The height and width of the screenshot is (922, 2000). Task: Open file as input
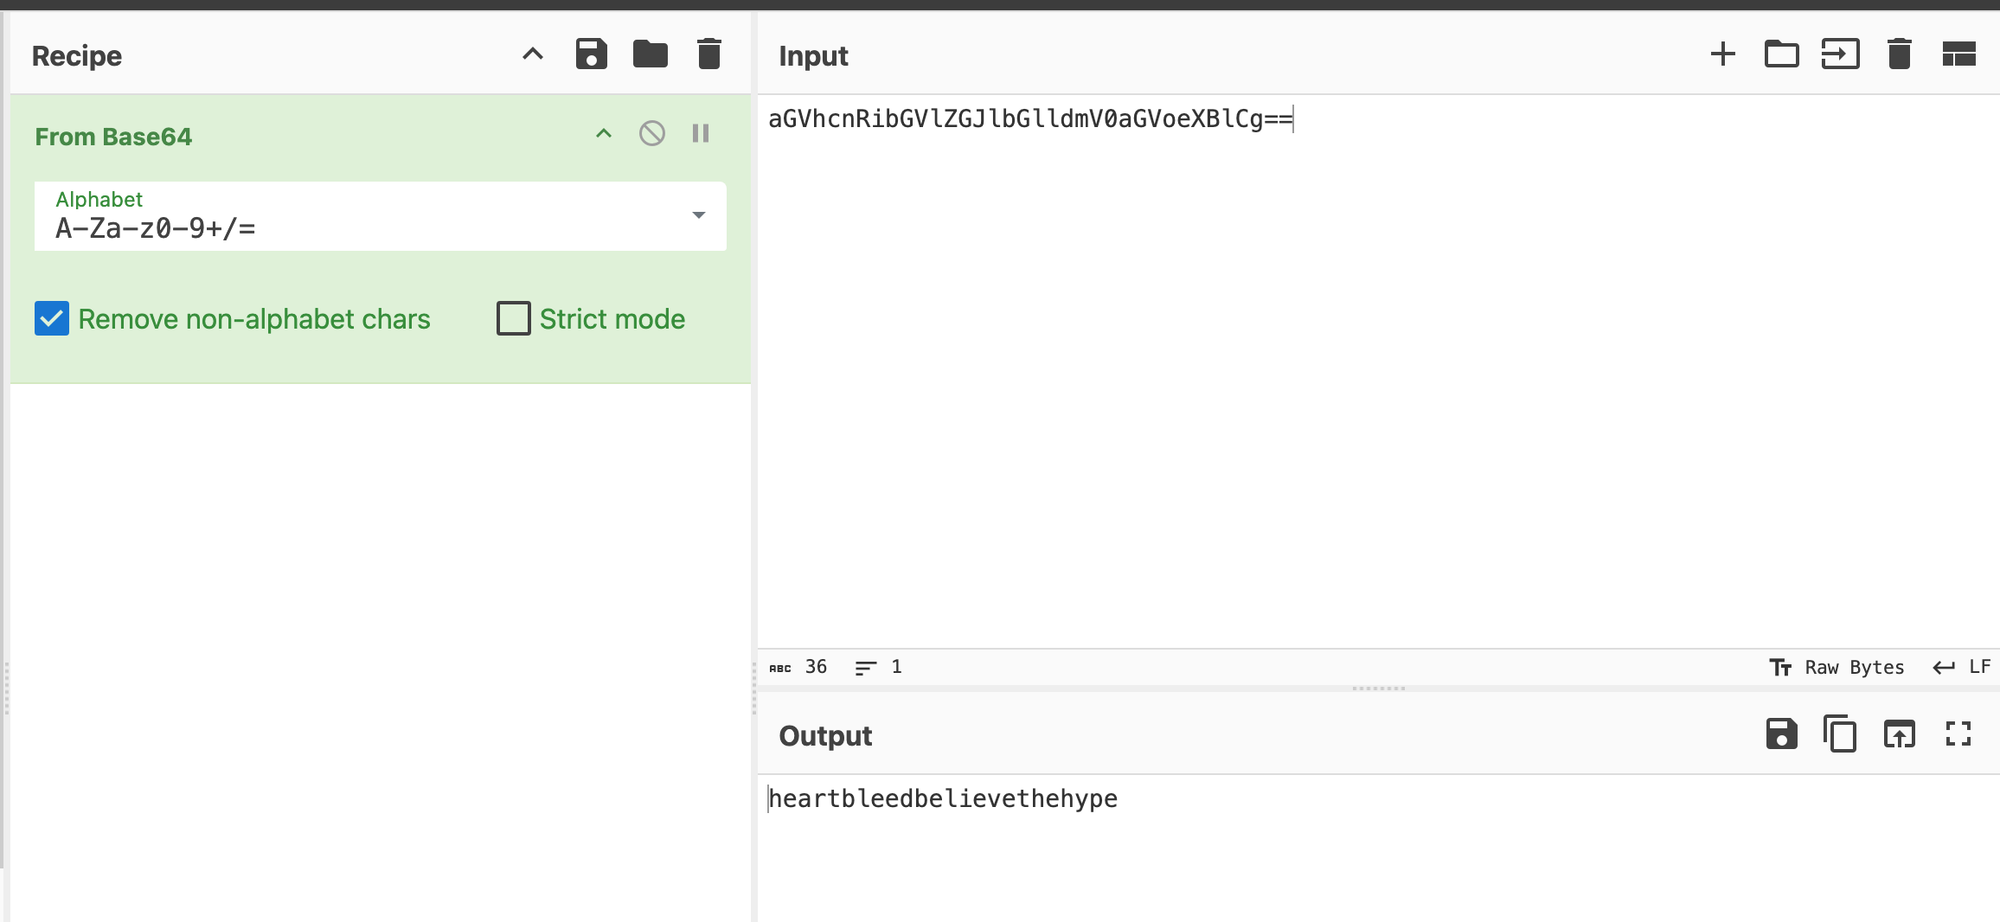(x=1840, y=54)
